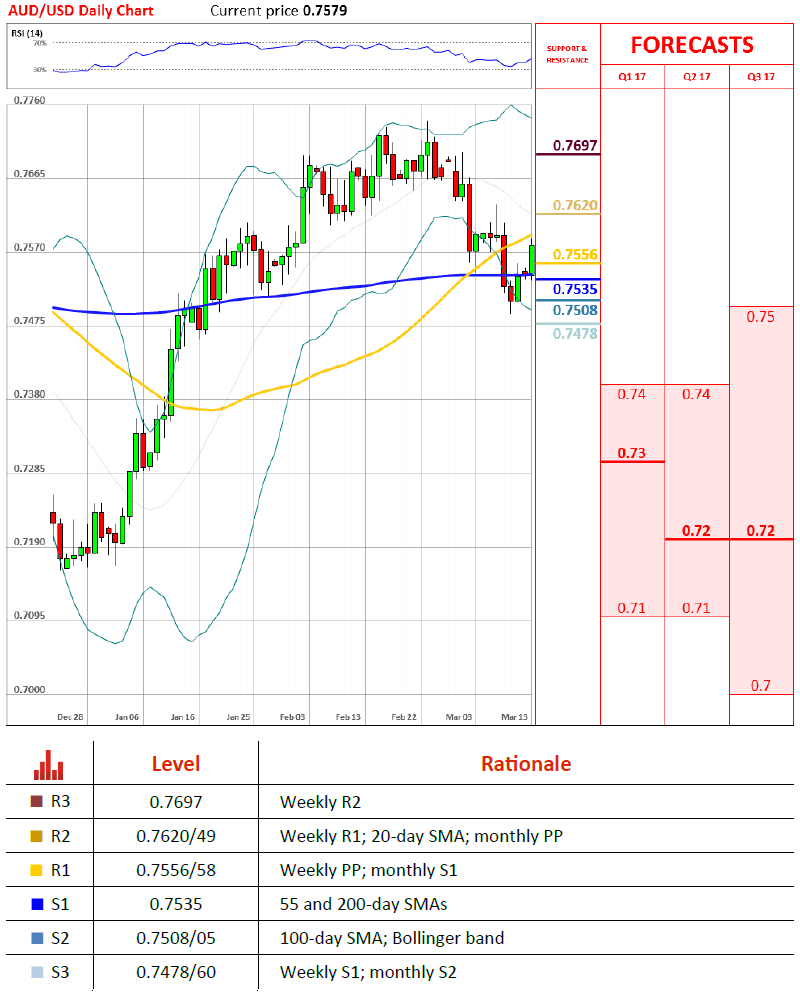Click the FORECASTS heading
This screenshot has height=995, width=800.
pos(692,45)
